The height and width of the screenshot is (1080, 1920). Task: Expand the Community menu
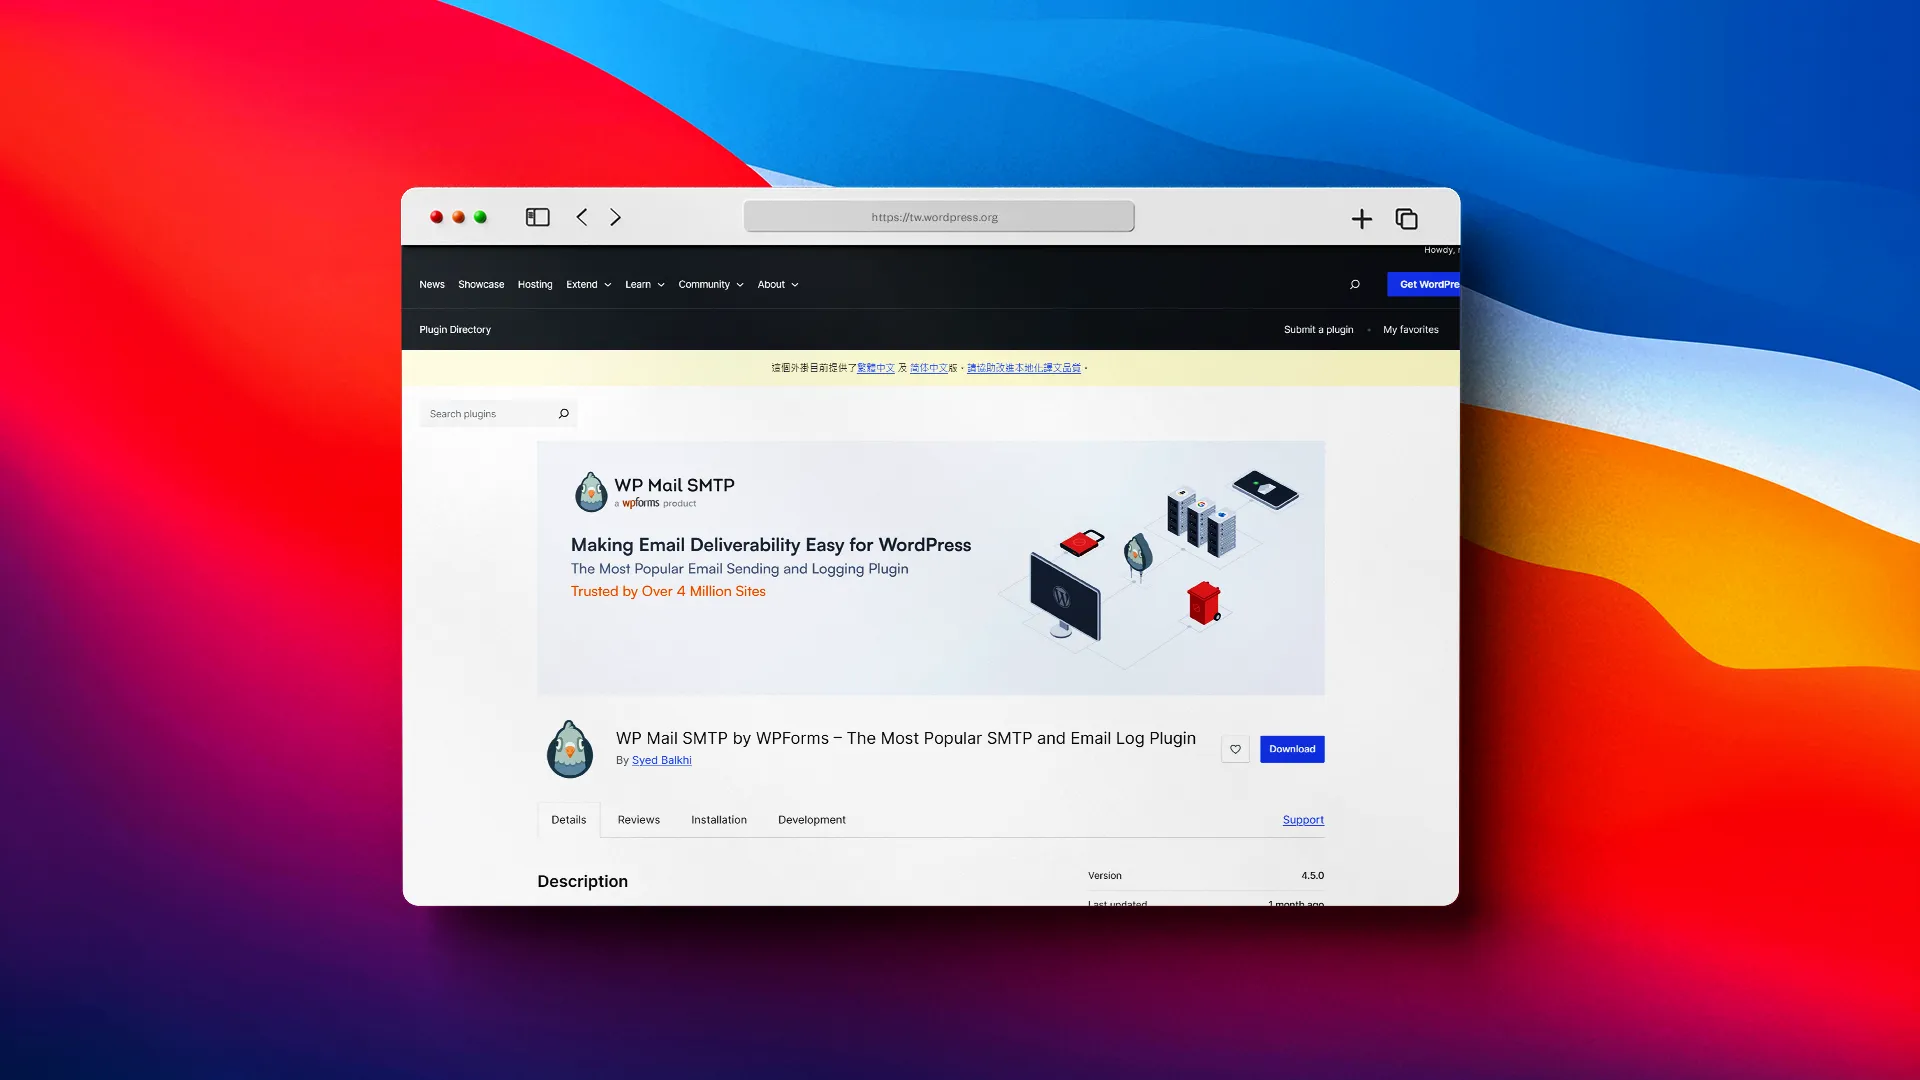(710, 285)
